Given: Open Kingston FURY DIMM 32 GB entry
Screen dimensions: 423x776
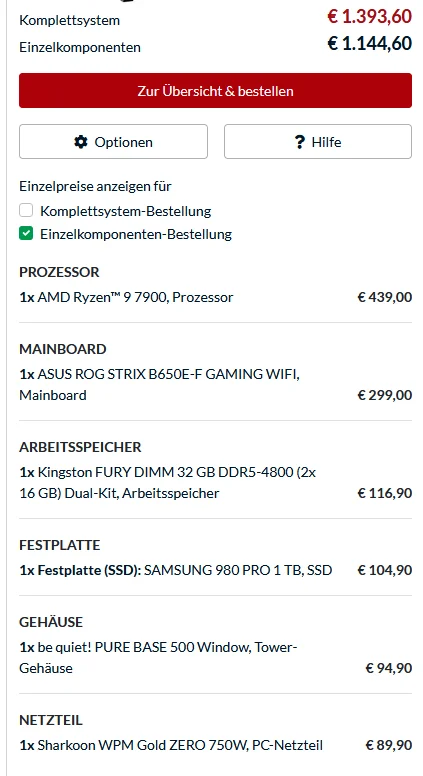Looking at the screenshot, I should [168, 483].
